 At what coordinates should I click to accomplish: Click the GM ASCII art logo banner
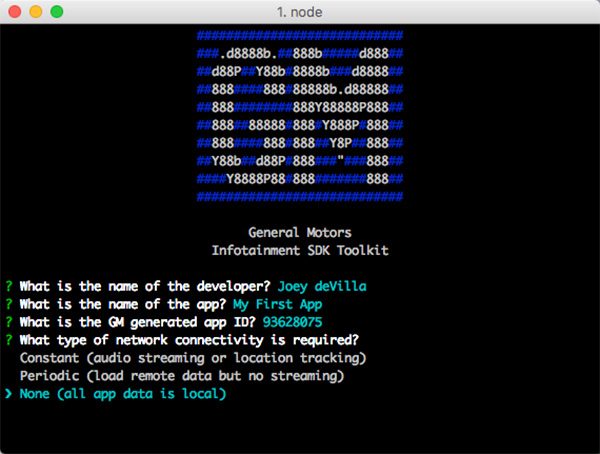pyautogui.click(x=300, y=116)
